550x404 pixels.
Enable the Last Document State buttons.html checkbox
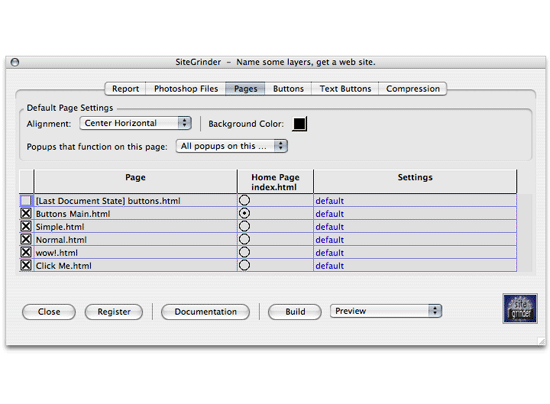coord(26,201)
